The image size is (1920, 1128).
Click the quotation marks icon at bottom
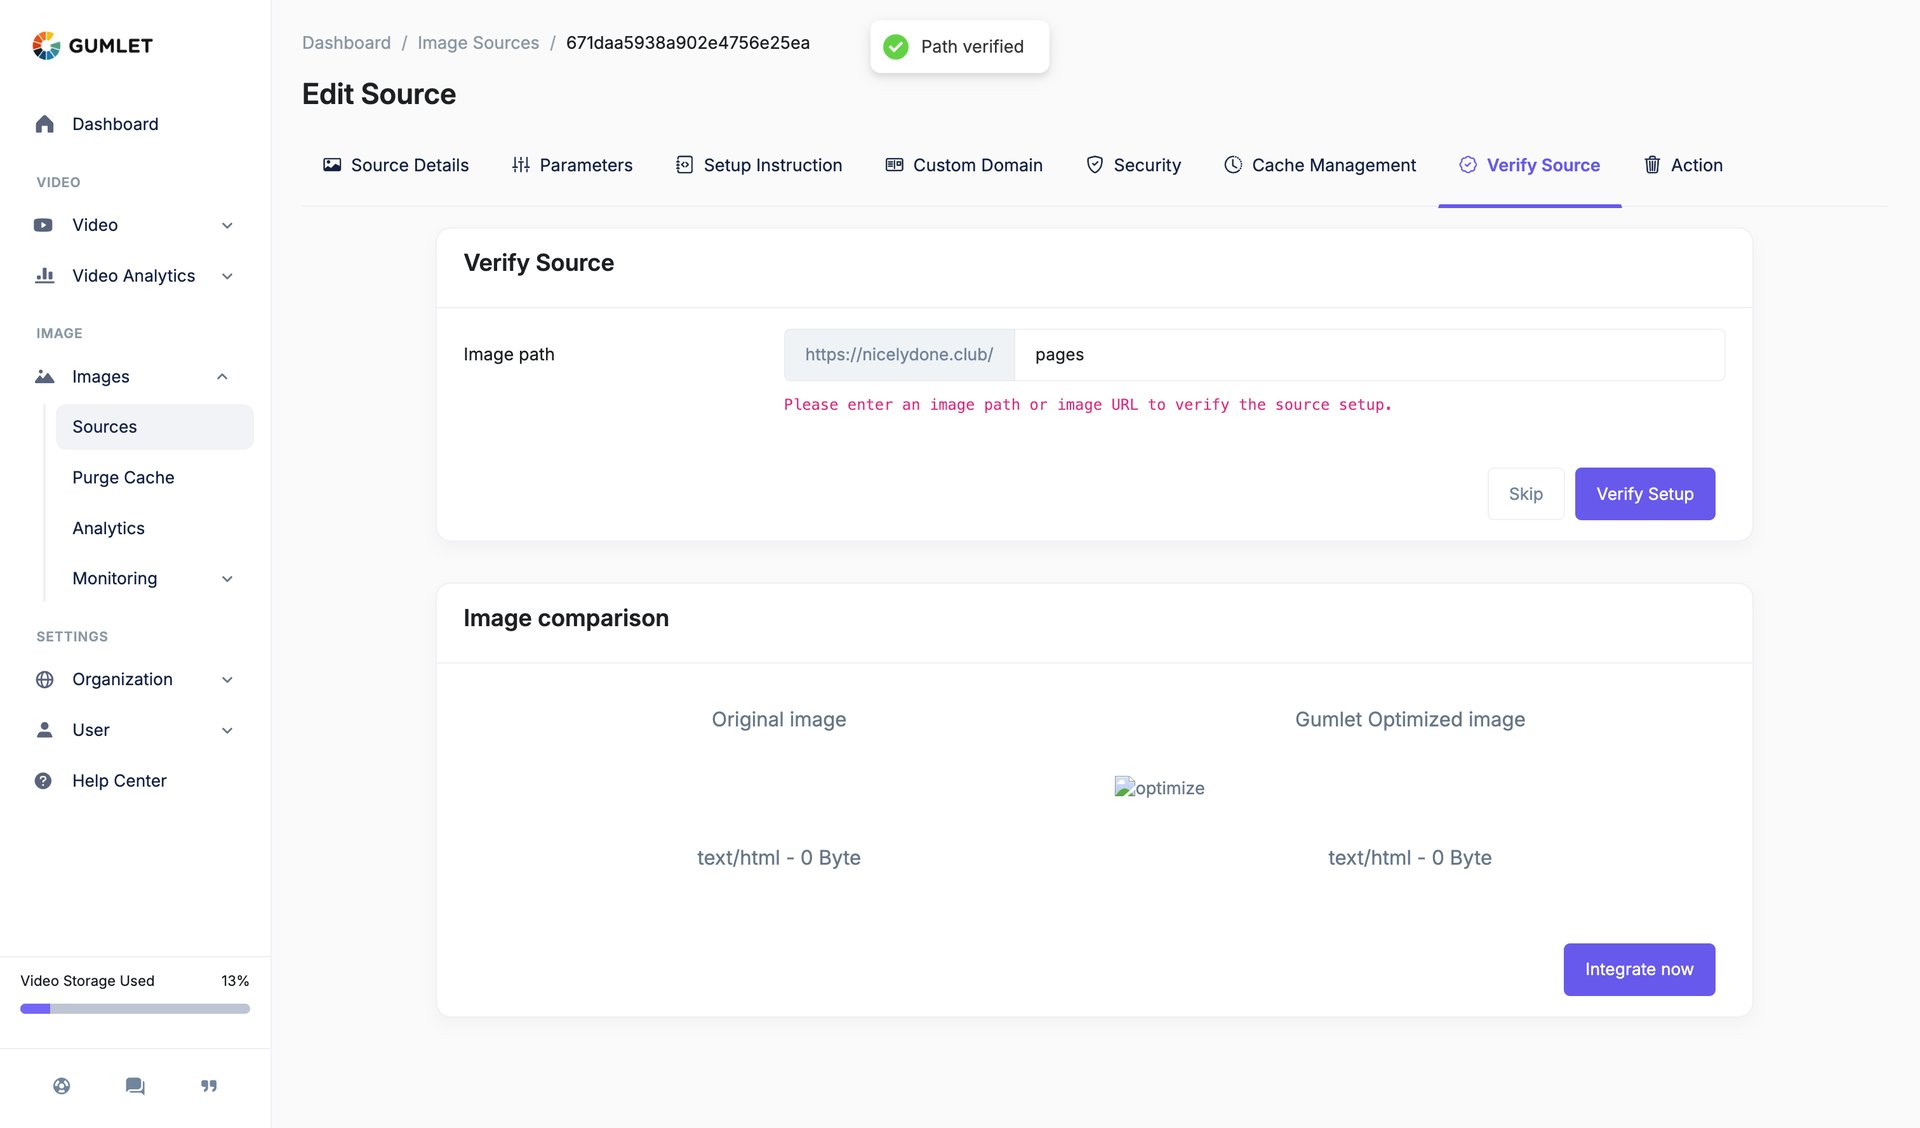[x=208, y=1085]
